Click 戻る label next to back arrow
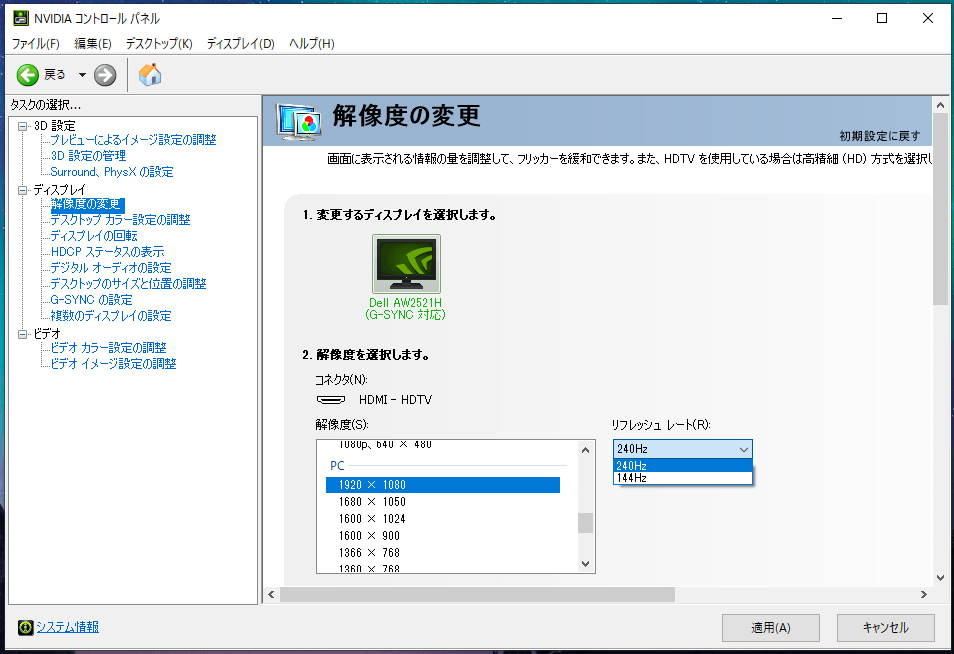The width and height of the screenshot is (954, 654). pyautogui.click(x=55, y=75)
